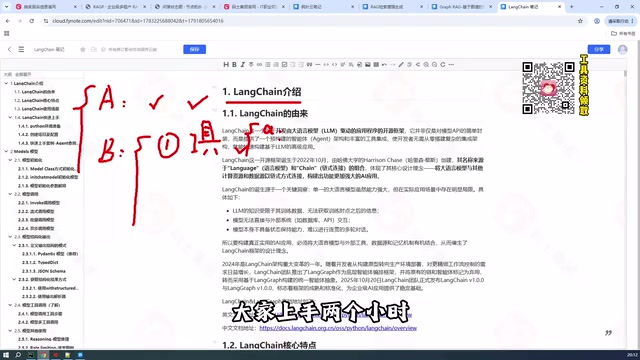Image resolution: width=640 pixels, height=360 pixels.
Task: Insert code block with angle-brackets icon
Action: [x=334, y=64]
